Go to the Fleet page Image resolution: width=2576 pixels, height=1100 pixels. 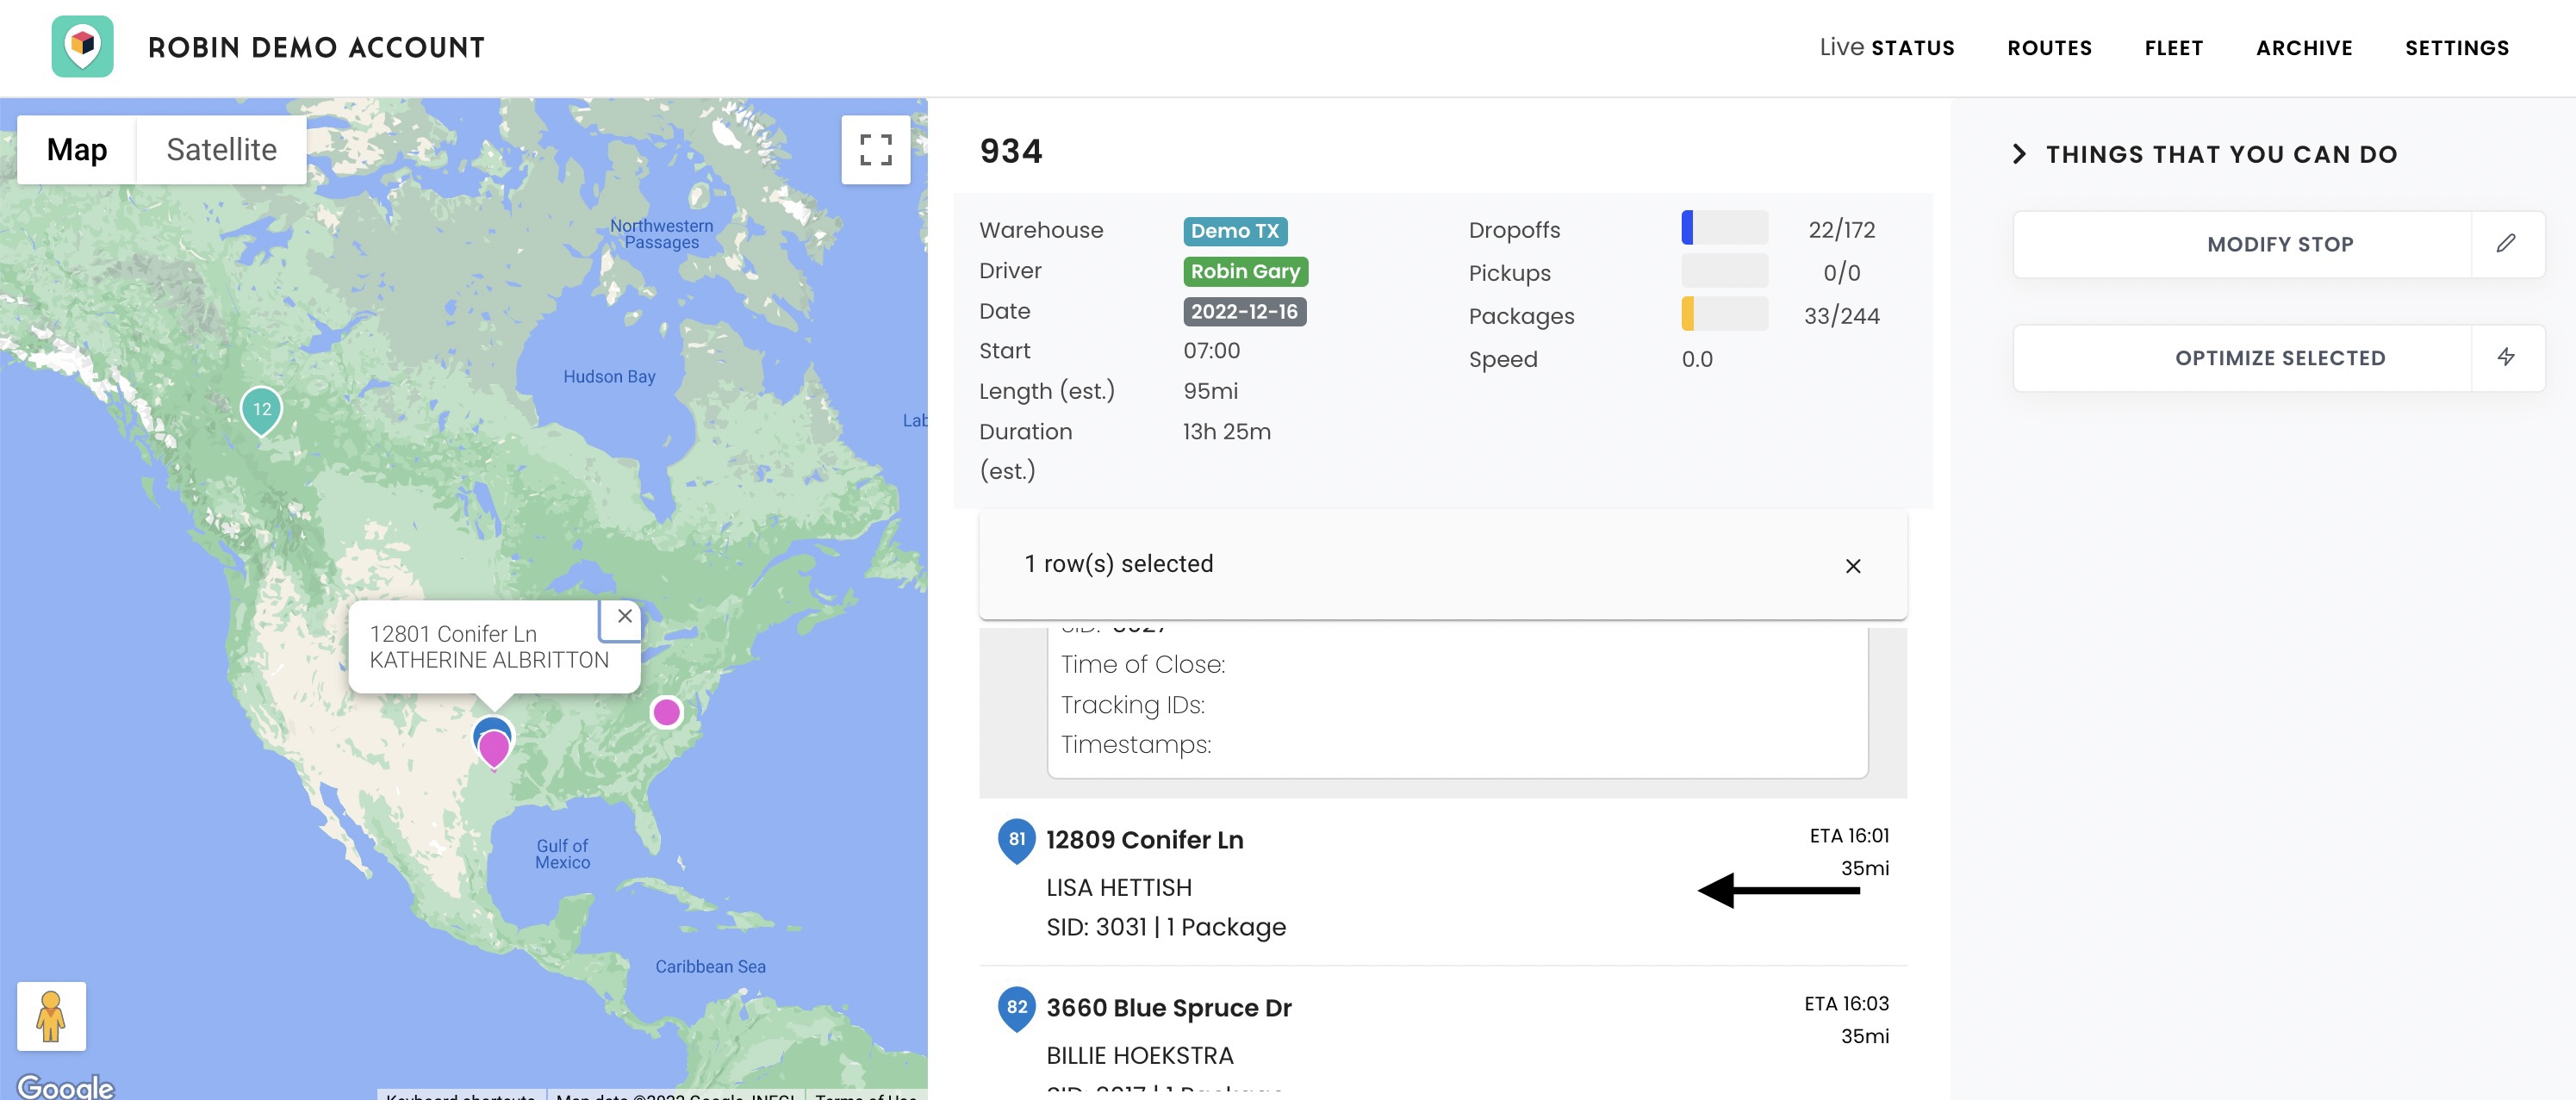(x=2173, y=48)
